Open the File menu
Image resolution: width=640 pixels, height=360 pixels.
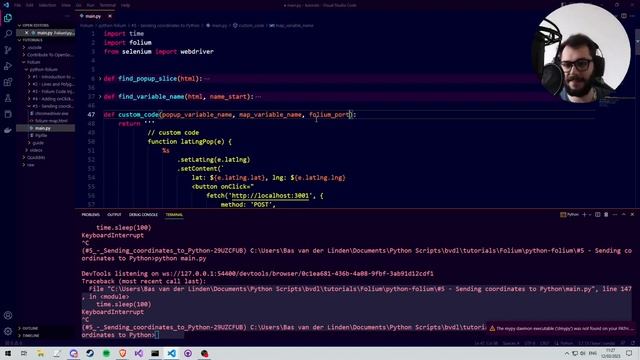[18, 5]
